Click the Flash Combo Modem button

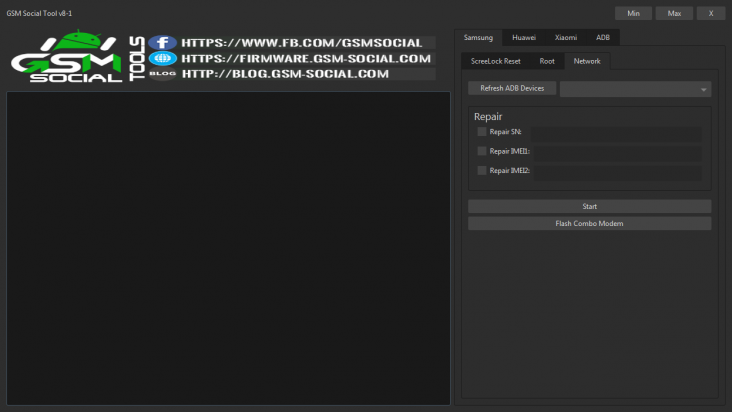point(590,223)
